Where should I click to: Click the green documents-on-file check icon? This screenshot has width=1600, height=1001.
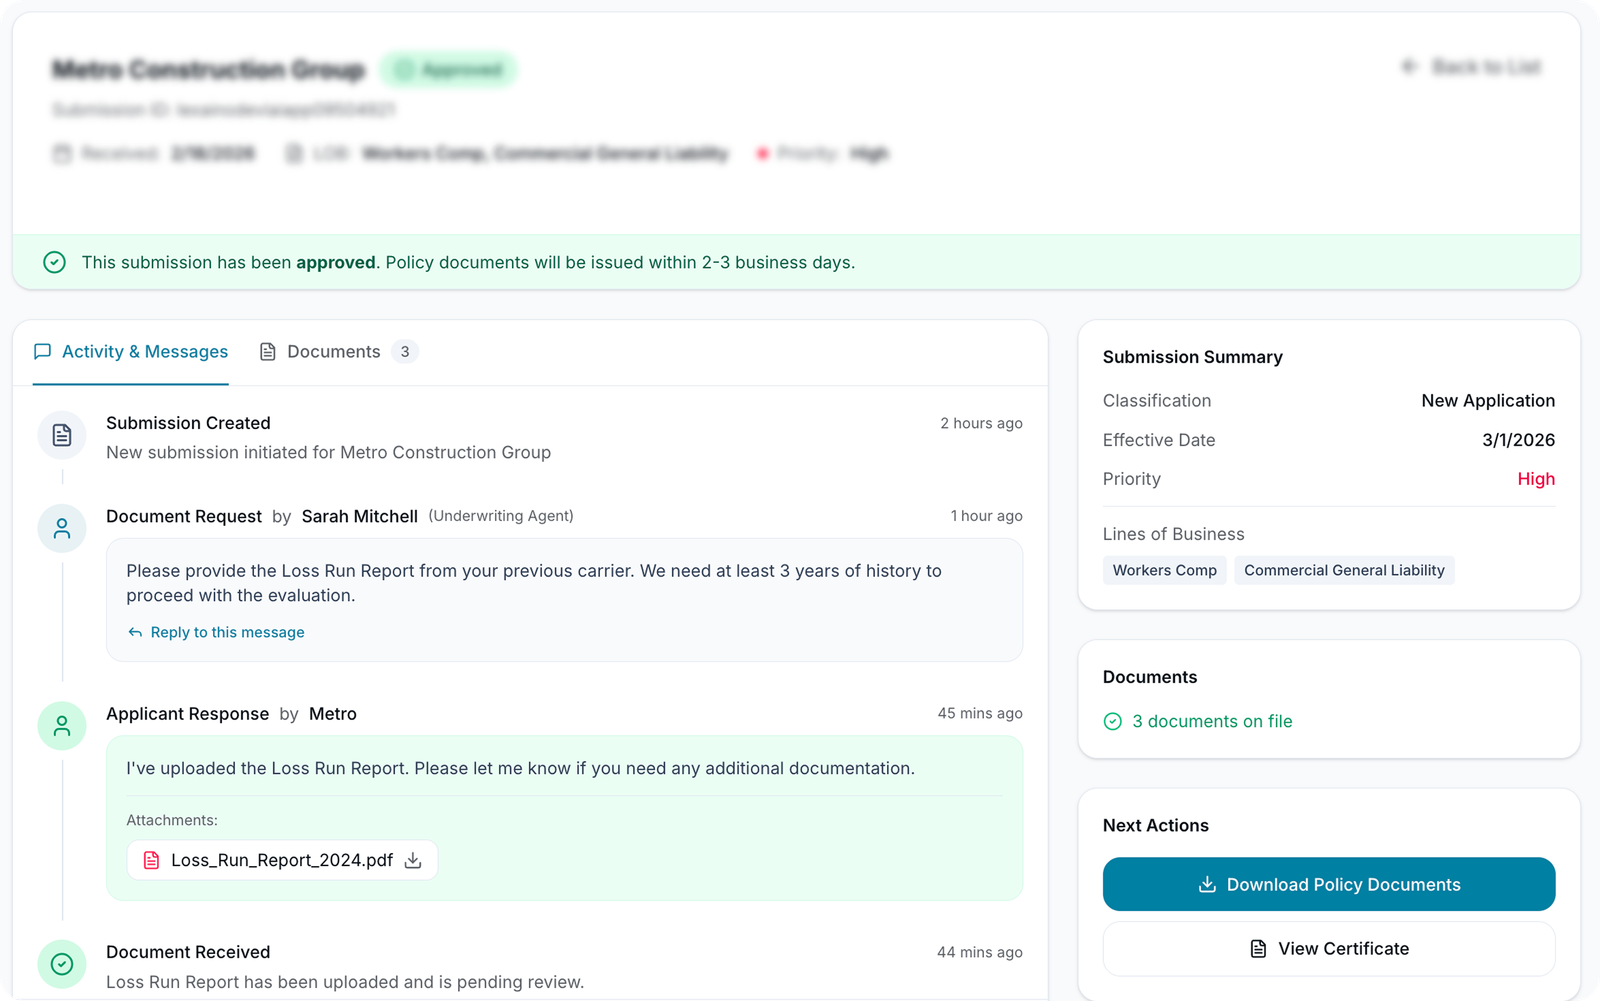point(1113,721)
